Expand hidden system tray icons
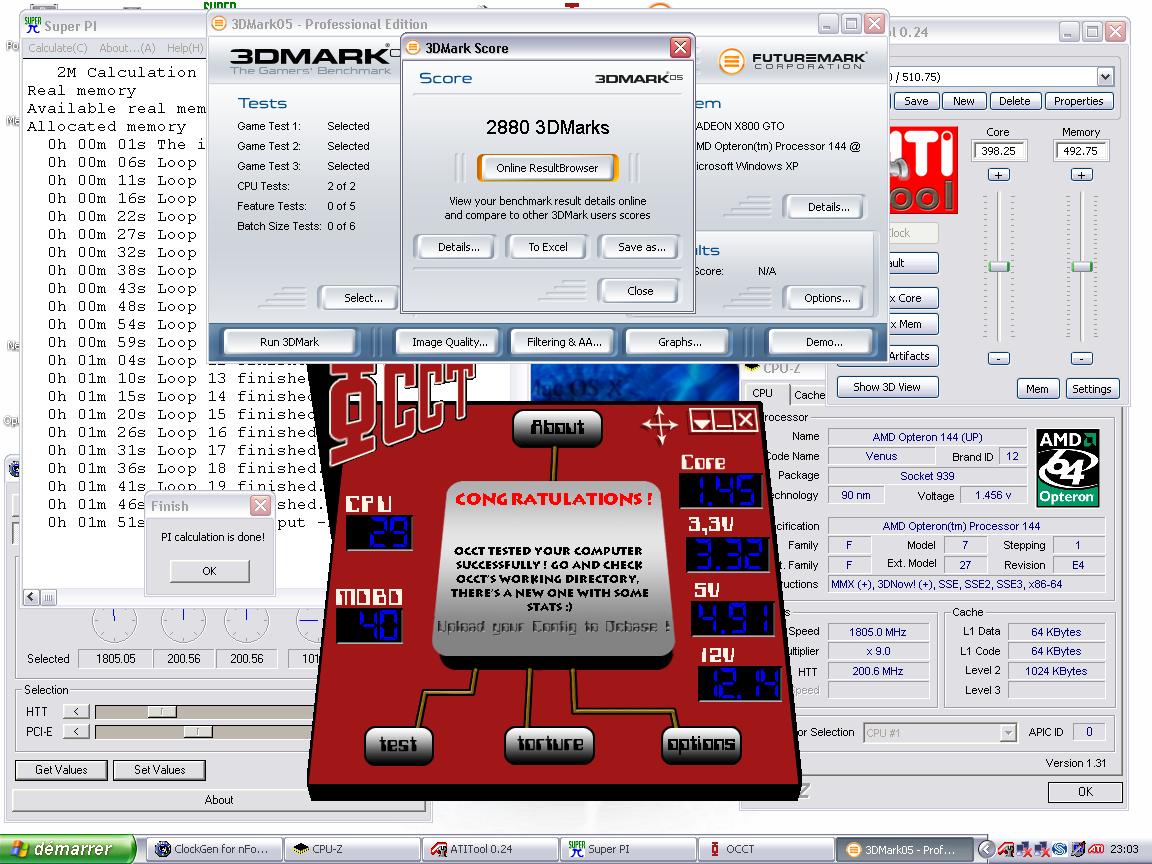1152x864 pixels. [987, 849]
